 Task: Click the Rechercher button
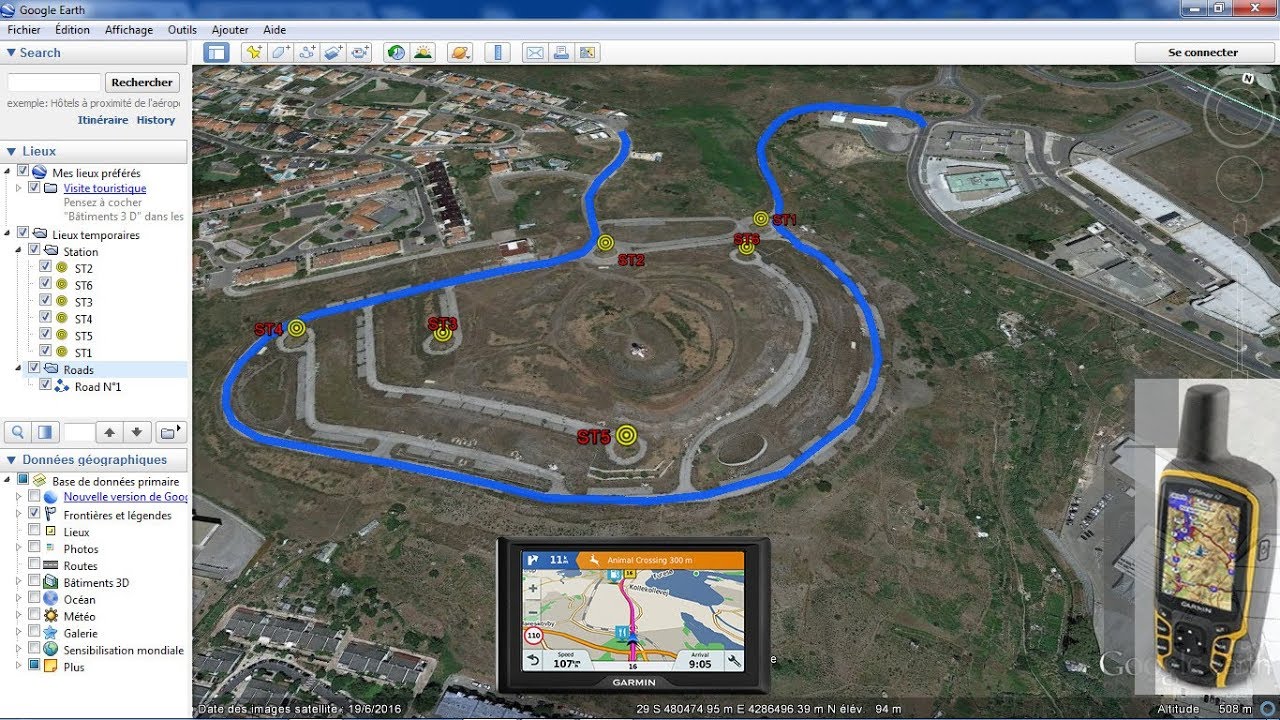click(142, 83)
